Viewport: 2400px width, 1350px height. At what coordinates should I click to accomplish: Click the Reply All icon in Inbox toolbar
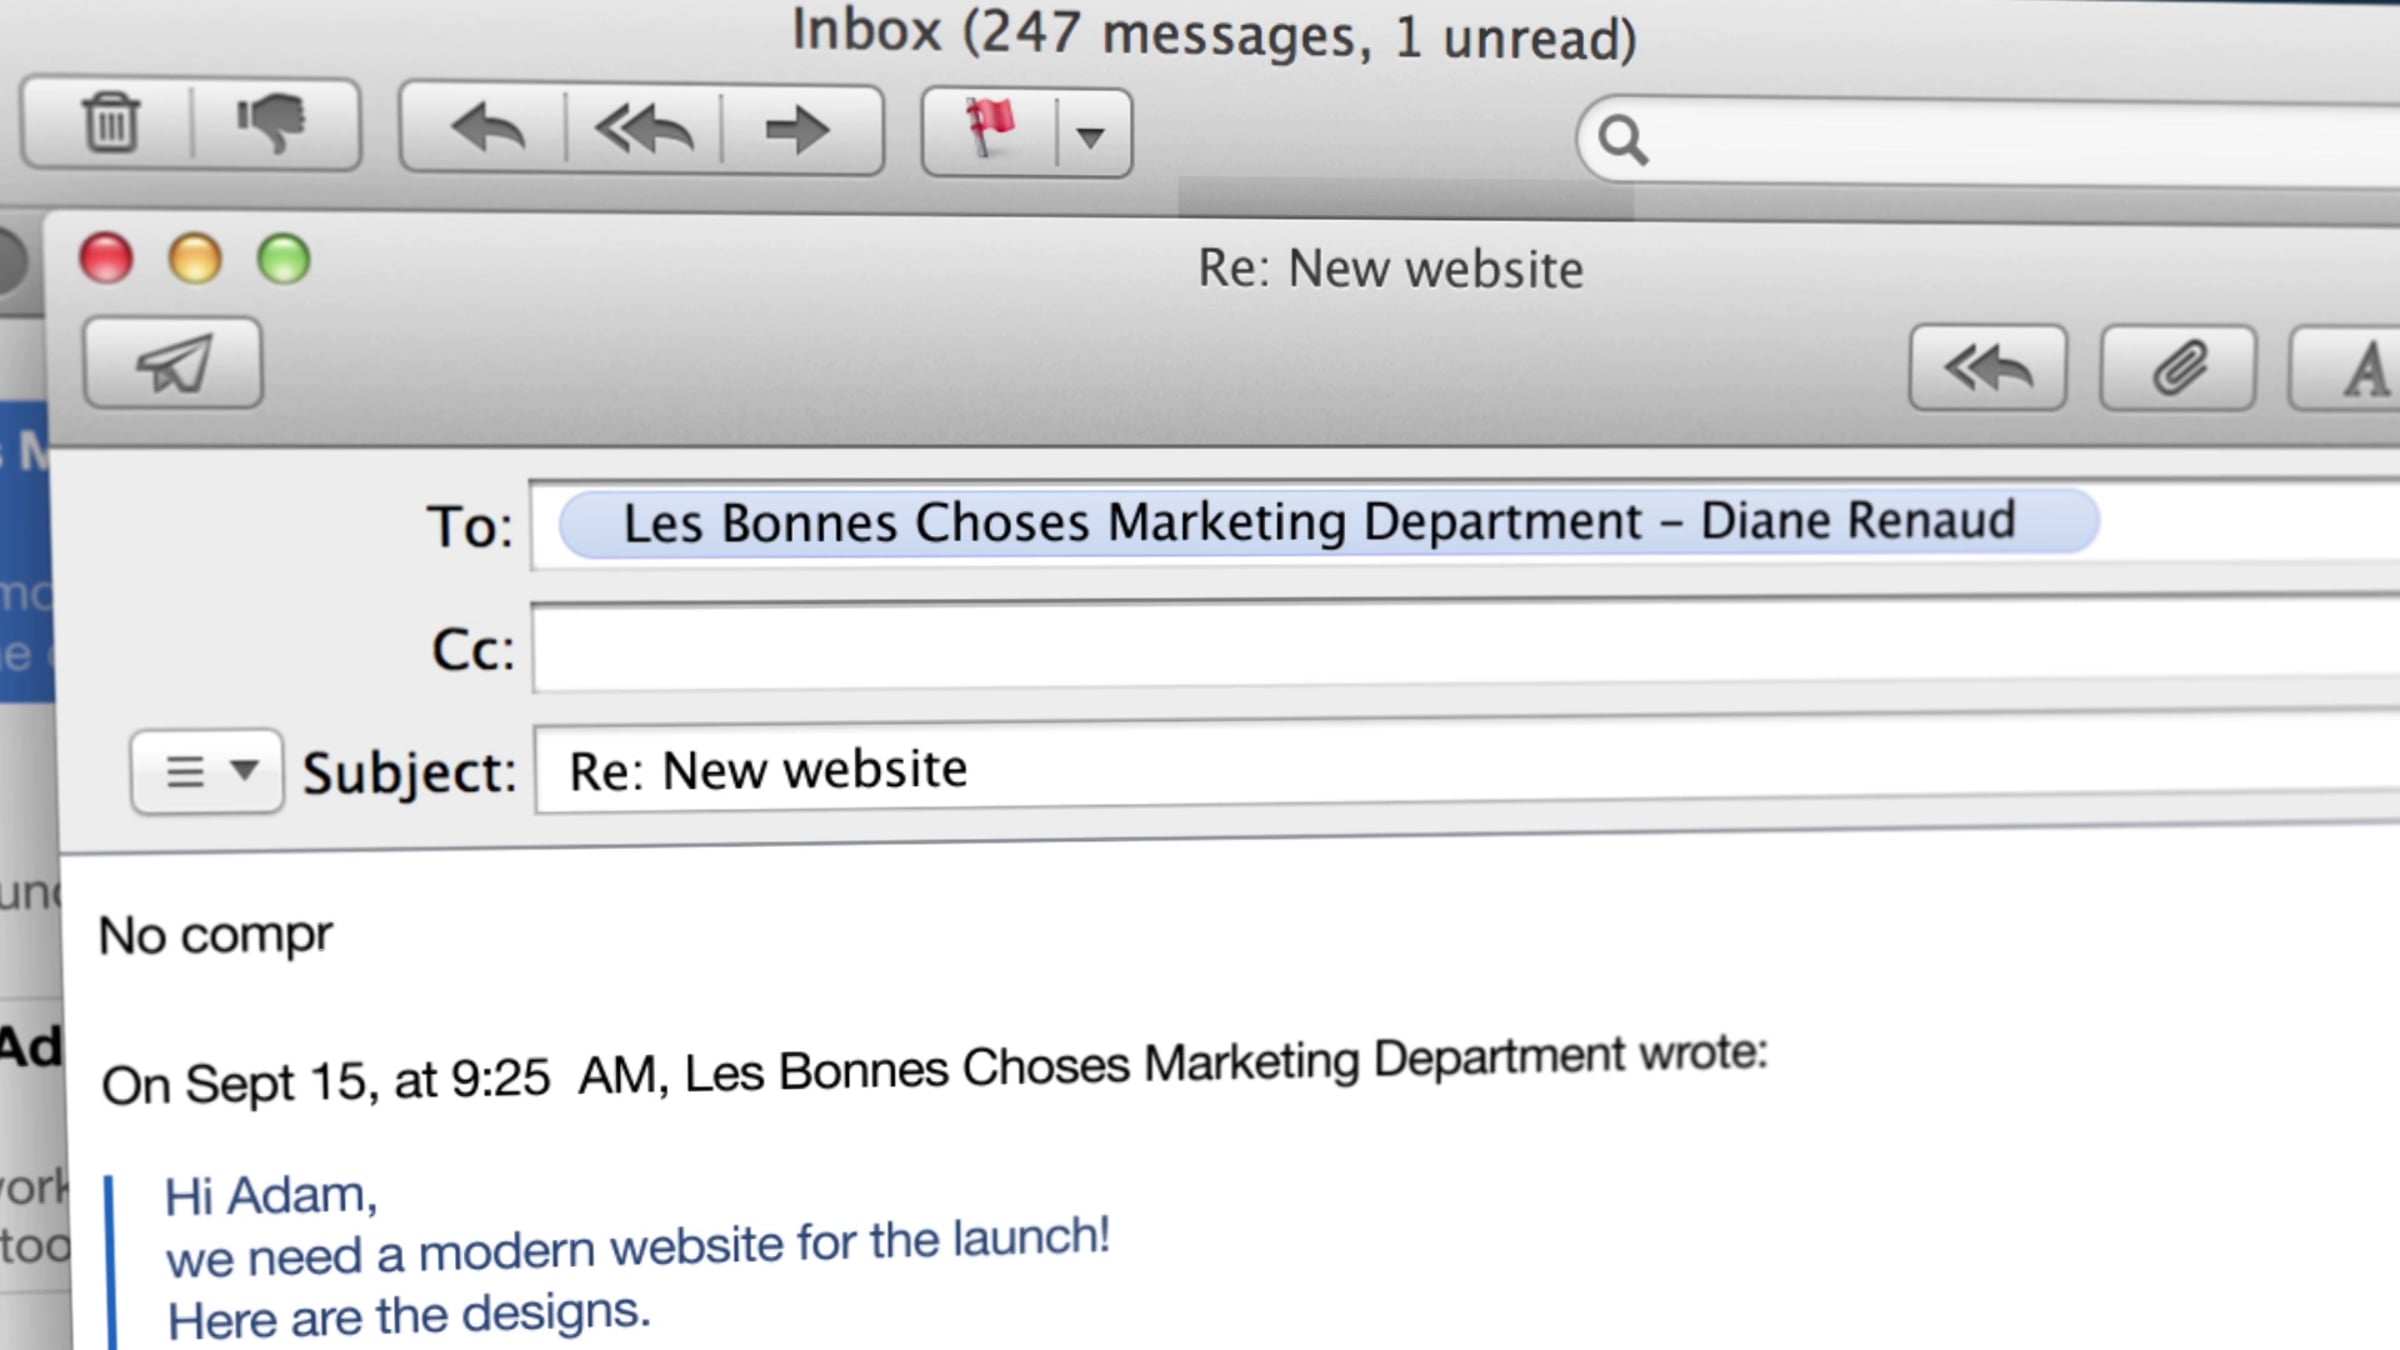pyautogui.click(x=644, y=130)
